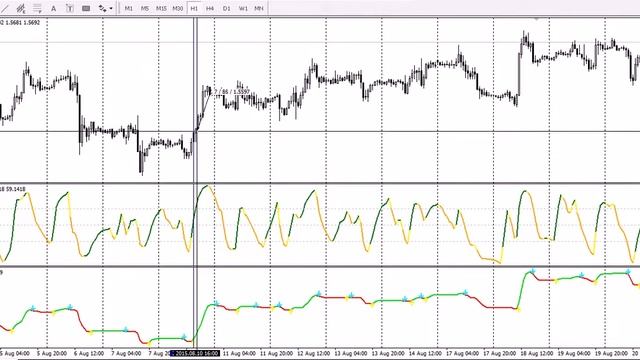Select the arrows objects tool
This screenshot has height=360, width=640.
tap(102, 8)
